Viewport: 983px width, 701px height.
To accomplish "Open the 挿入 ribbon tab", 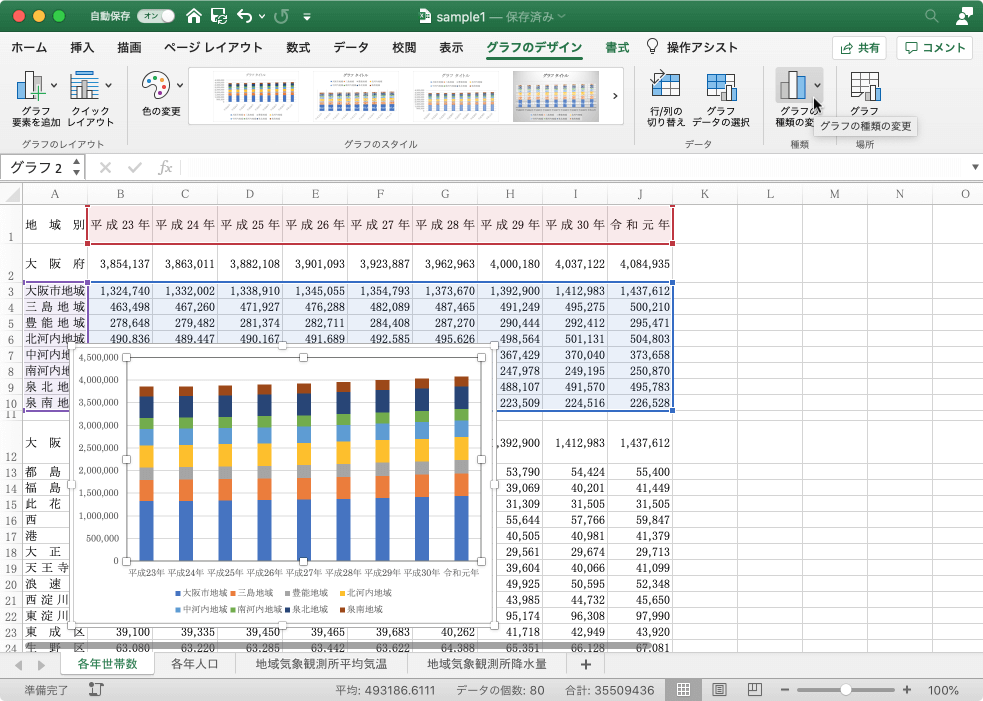I will pos(82,47).
